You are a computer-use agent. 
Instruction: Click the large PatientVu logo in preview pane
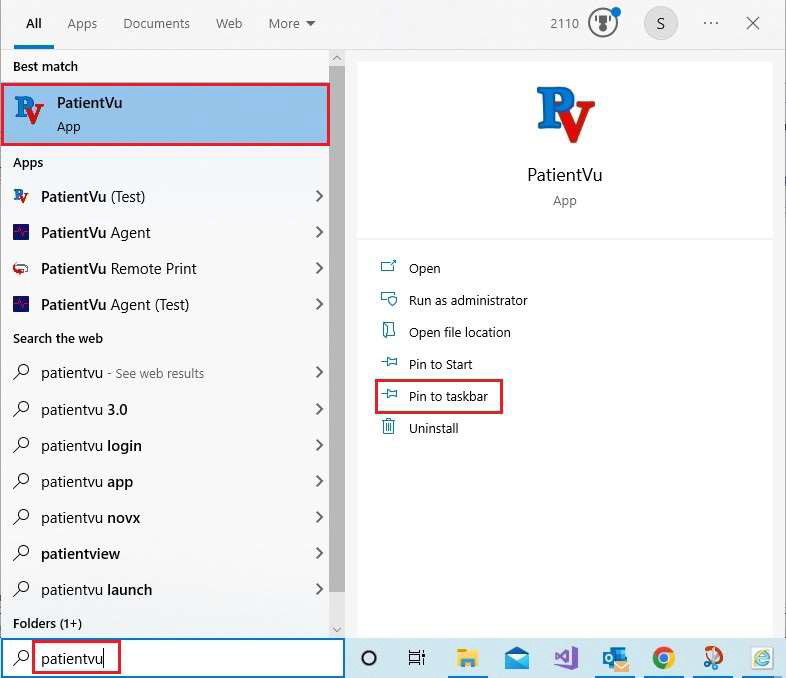point(565,114)
